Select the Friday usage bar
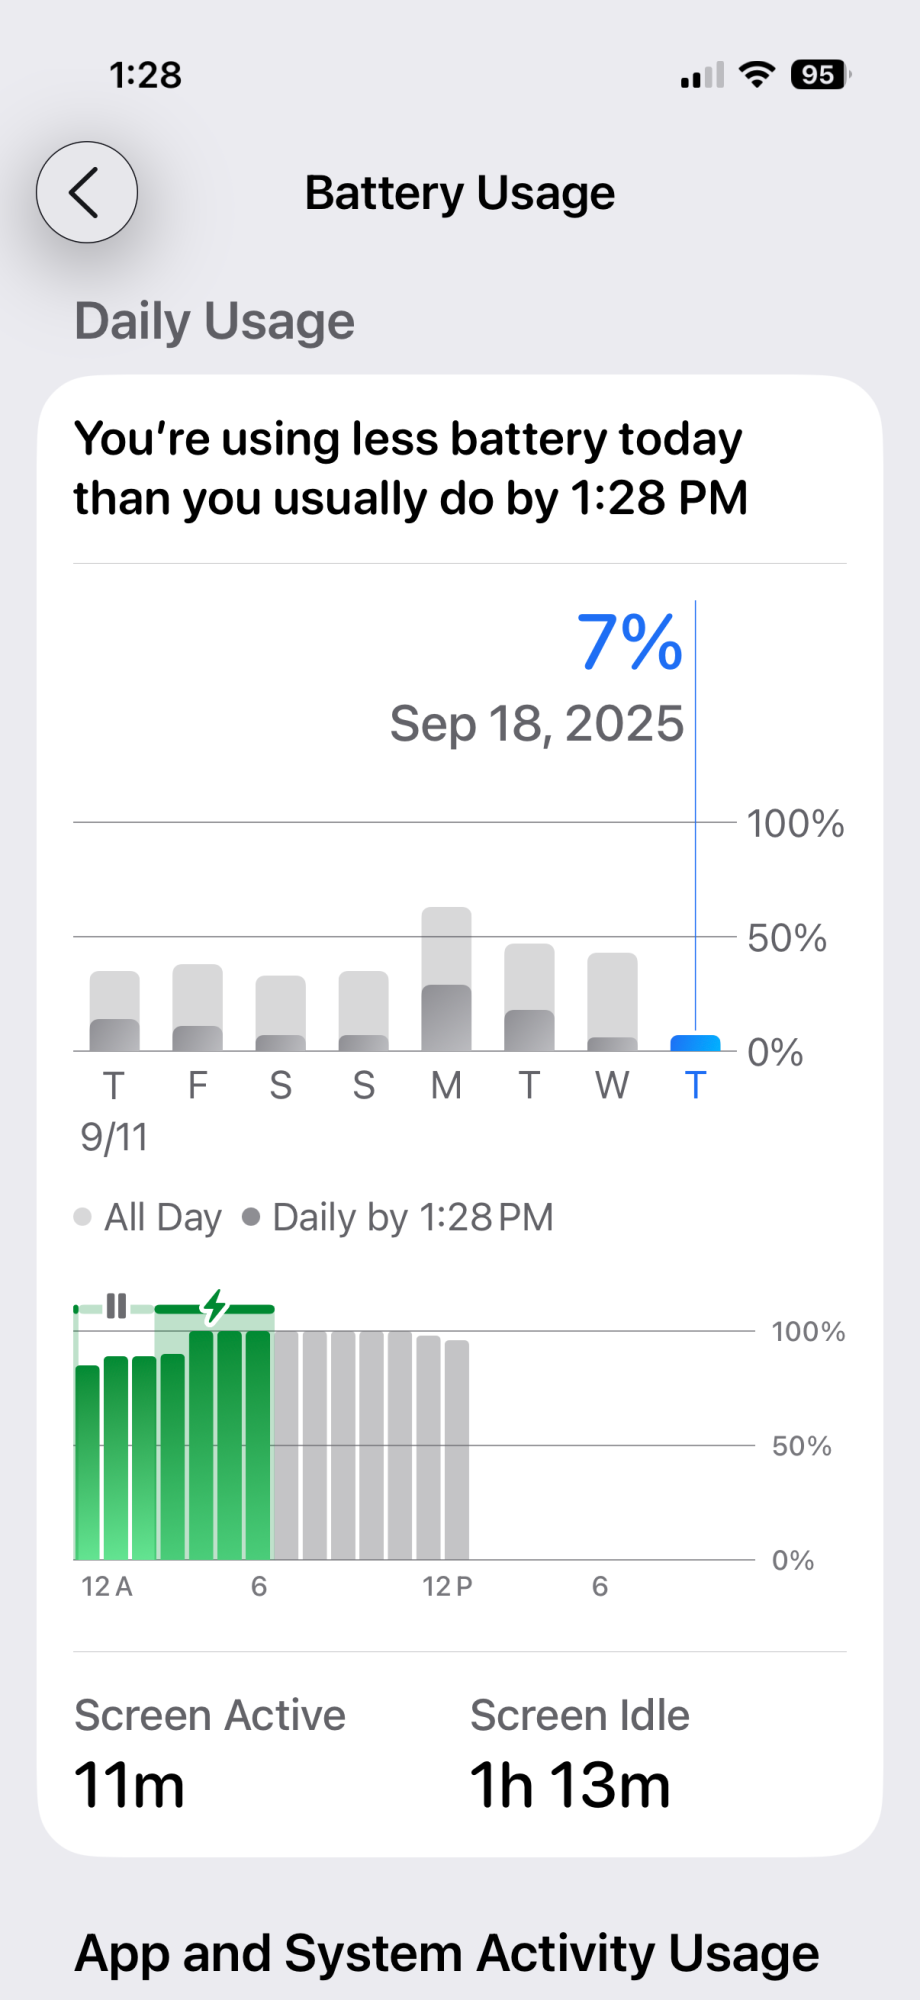This screenshot has width=920, height=2000. tap(197, 1008)
